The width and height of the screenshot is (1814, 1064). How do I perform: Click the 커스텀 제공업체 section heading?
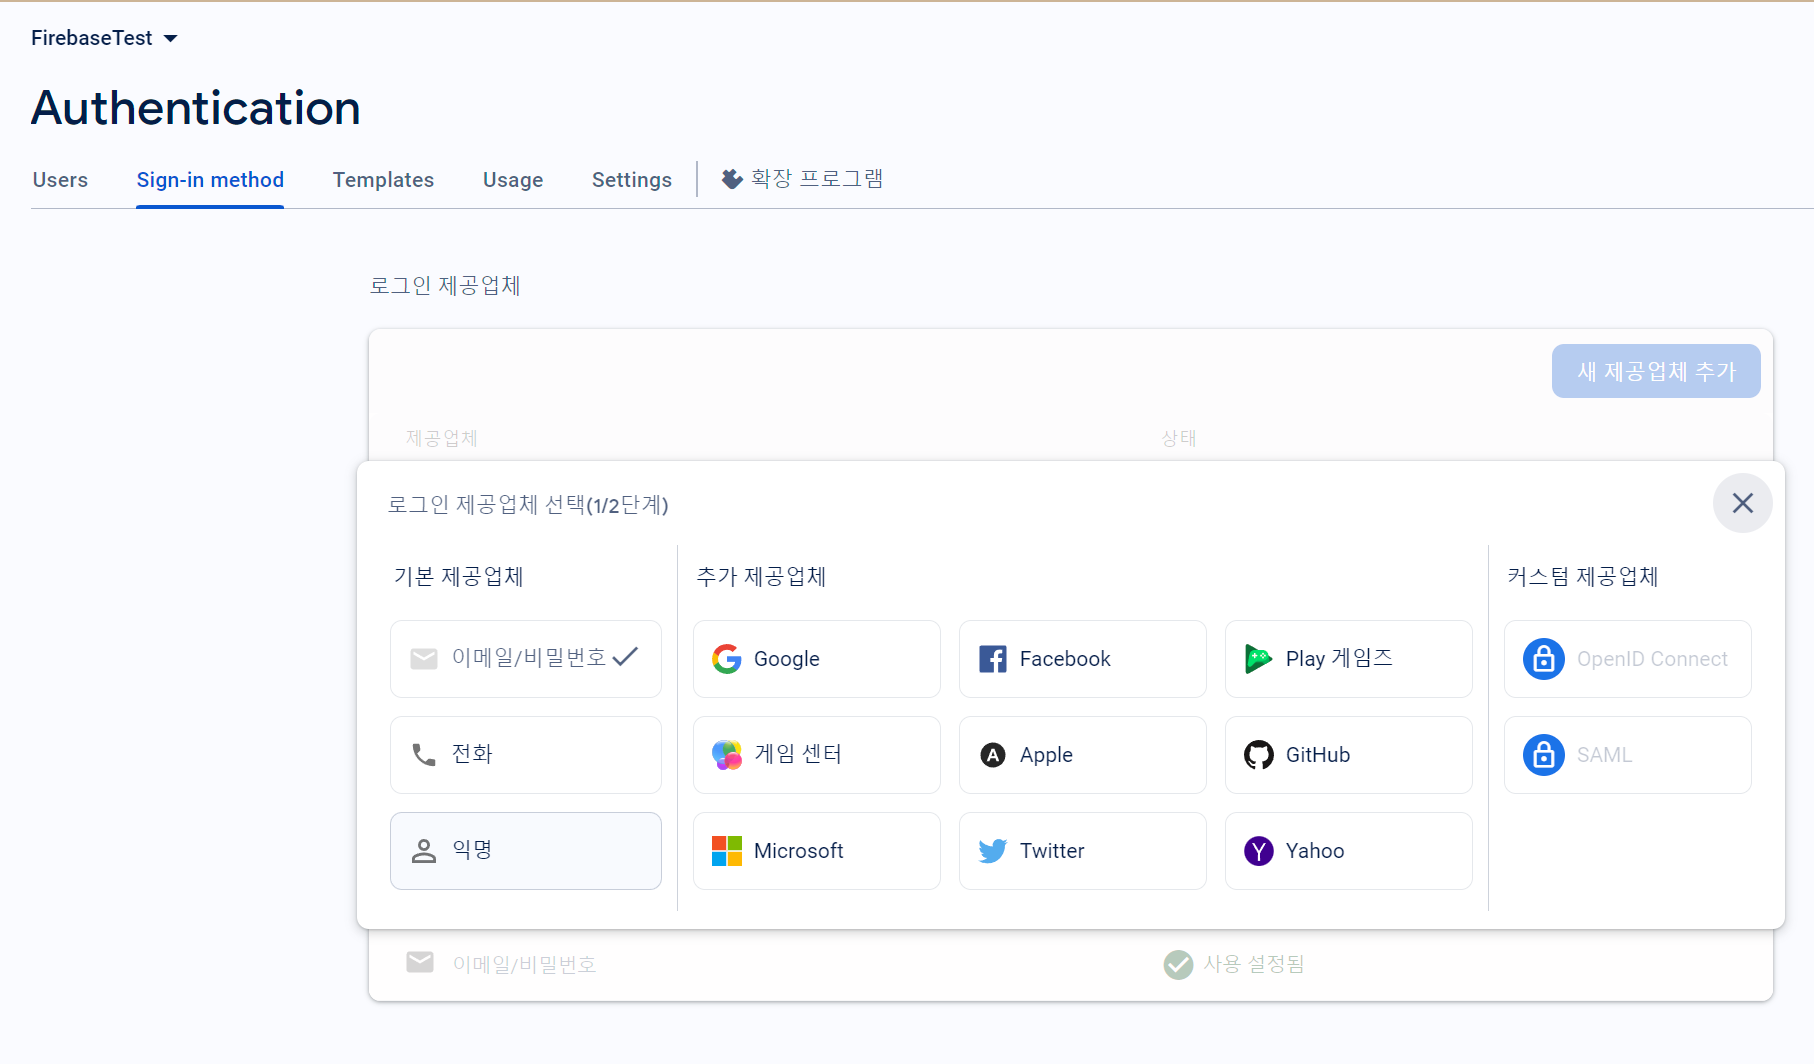(1583, 577)
